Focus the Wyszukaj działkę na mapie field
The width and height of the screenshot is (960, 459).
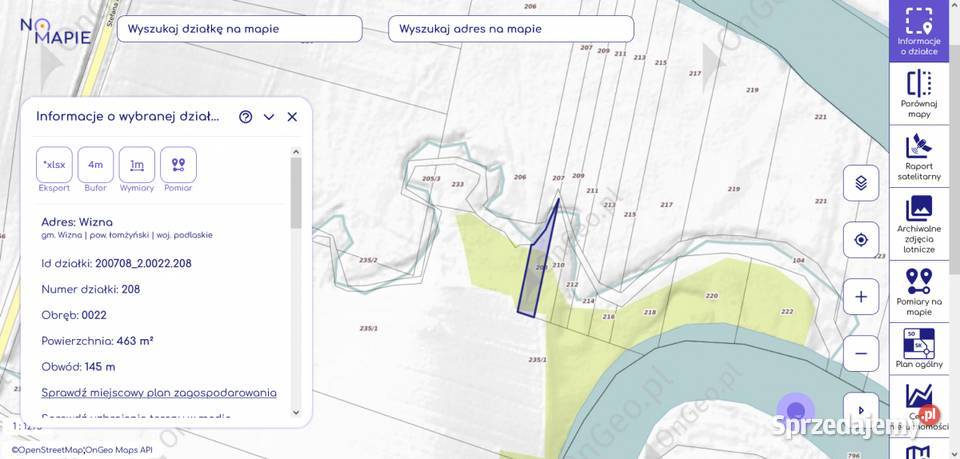240,29
